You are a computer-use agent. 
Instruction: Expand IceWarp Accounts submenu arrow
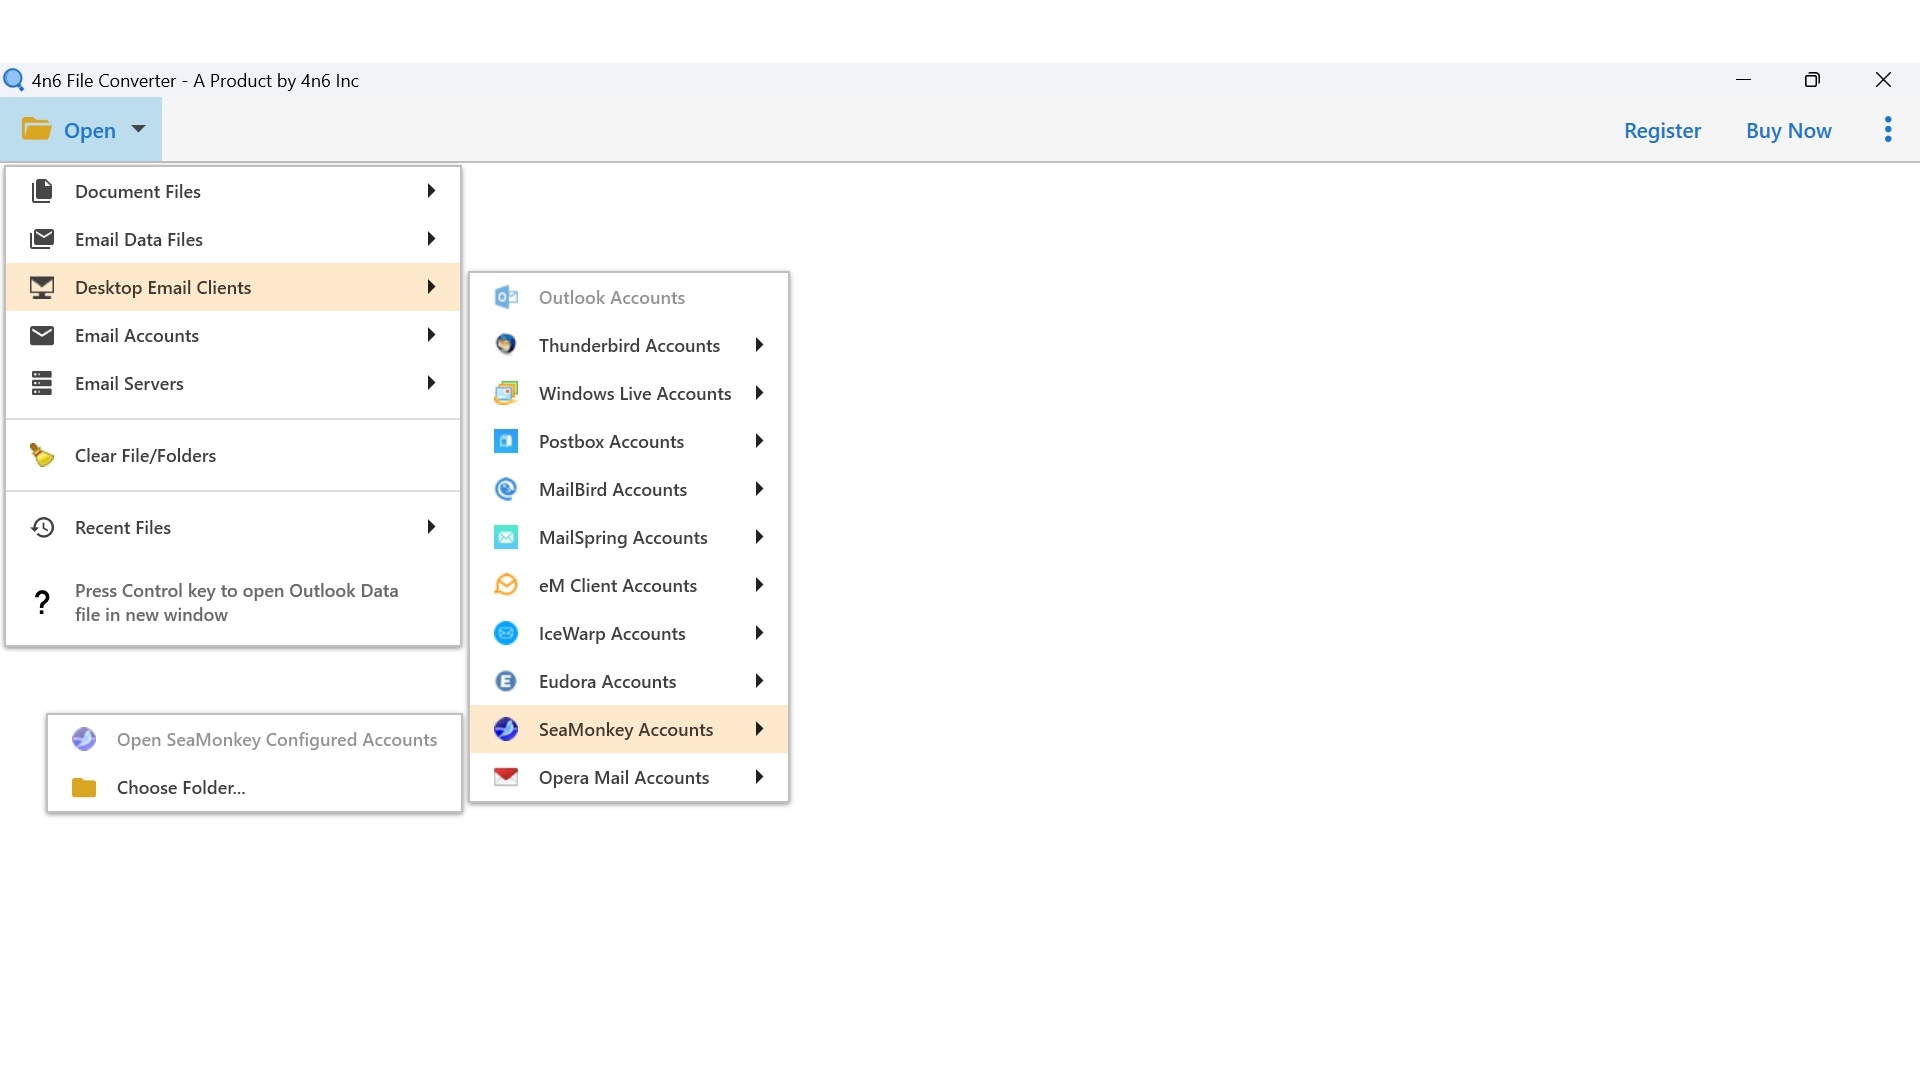tap(759, 633)
